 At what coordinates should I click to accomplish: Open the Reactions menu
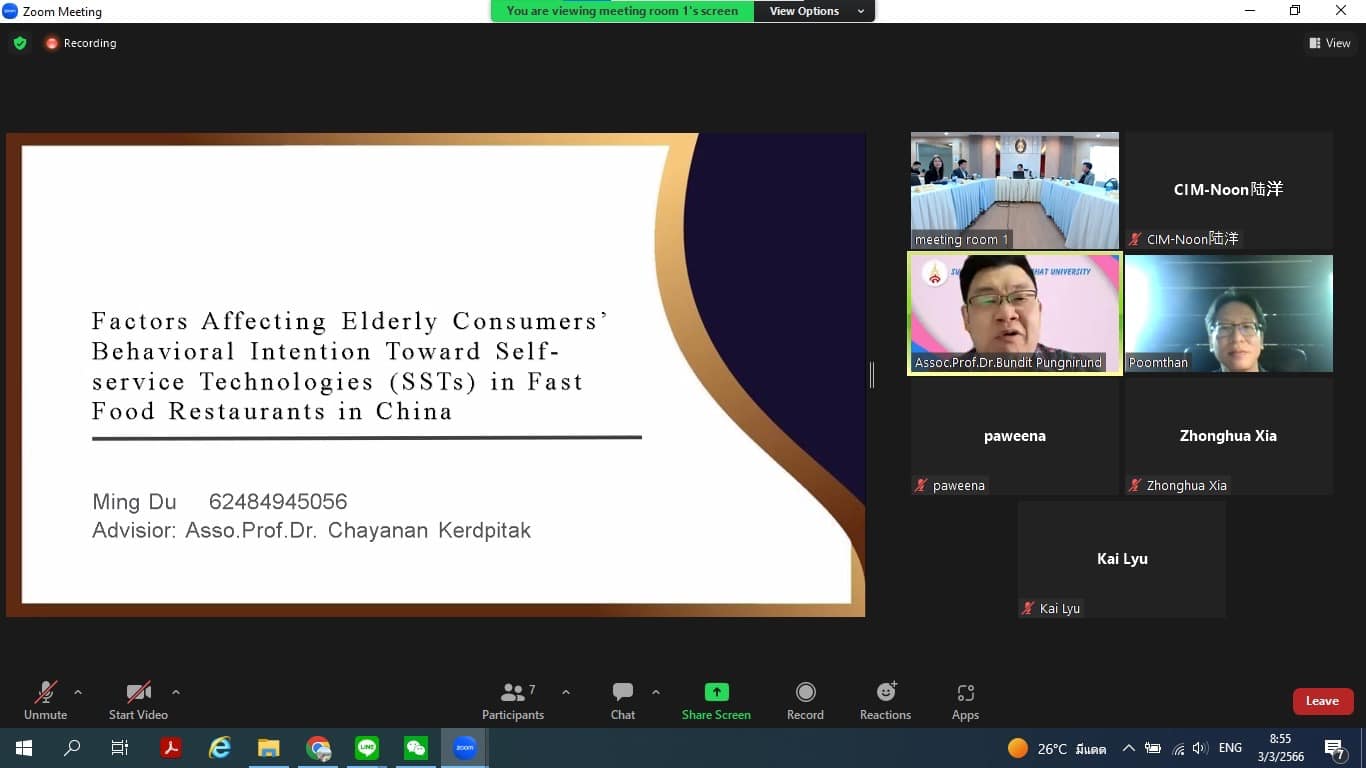pos(885,700)
